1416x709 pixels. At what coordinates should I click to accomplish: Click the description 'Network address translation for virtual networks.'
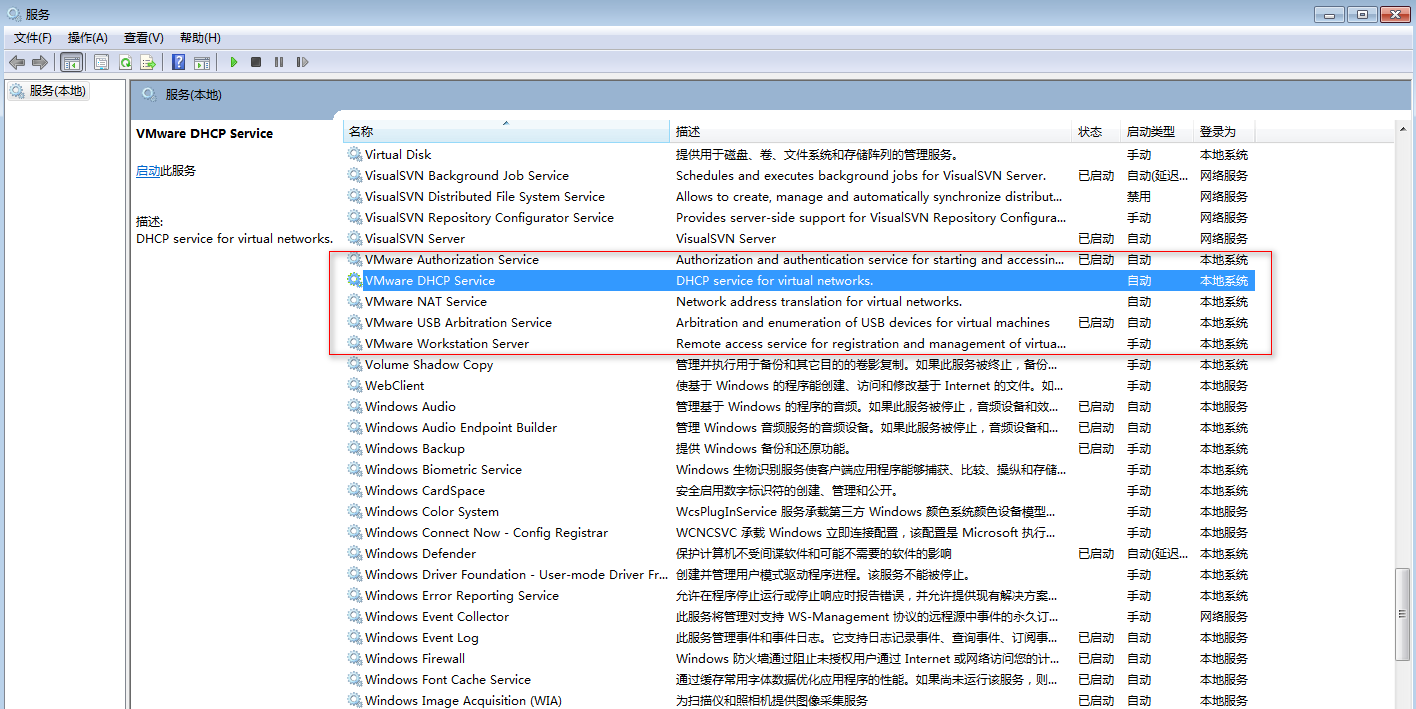(x=819, y=301)
